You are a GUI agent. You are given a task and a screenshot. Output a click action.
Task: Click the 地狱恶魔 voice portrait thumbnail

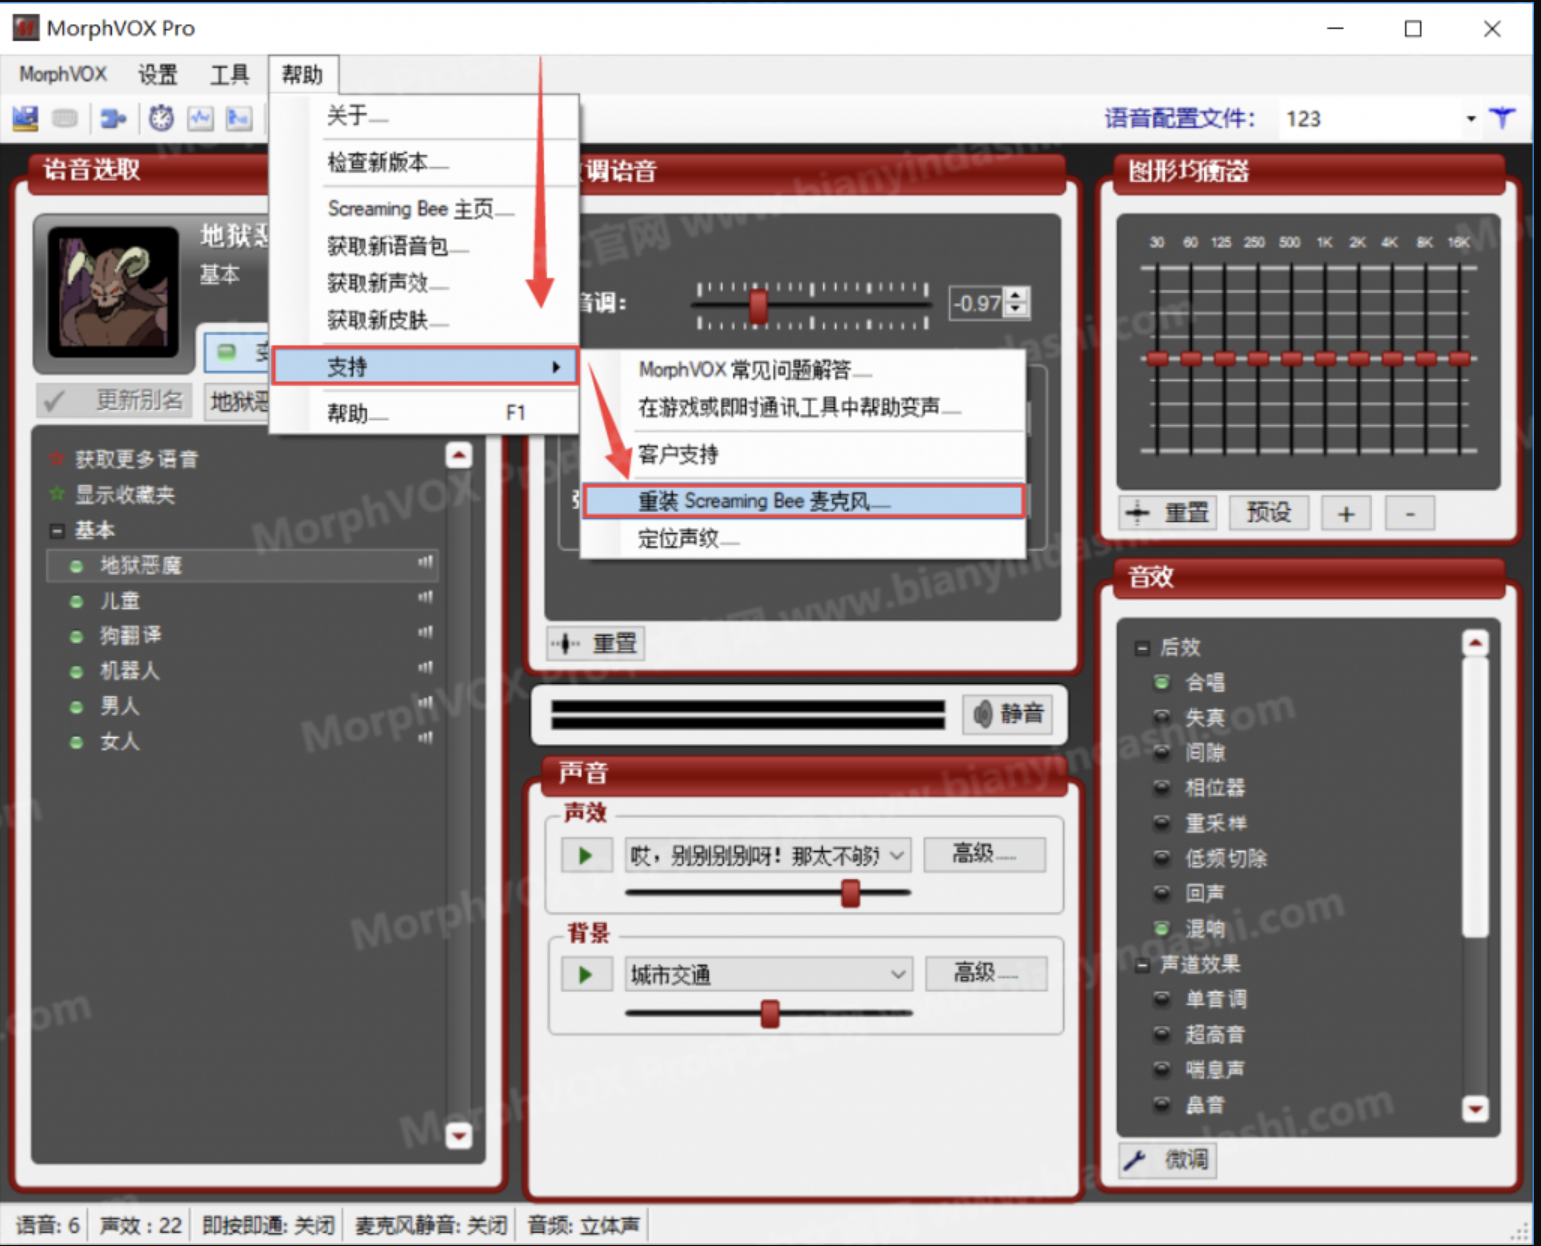113,291
